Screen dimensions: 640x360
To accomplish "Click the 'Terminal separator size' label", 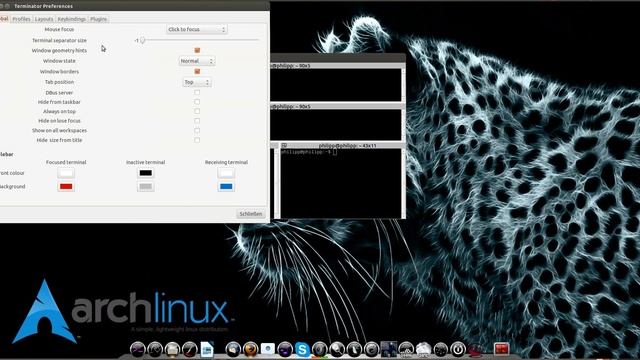I will pos(59,40).
